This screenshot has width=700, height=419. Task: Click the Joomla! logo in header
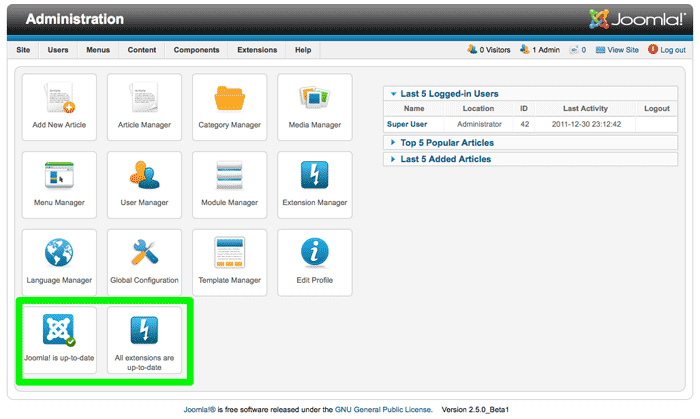637,19
